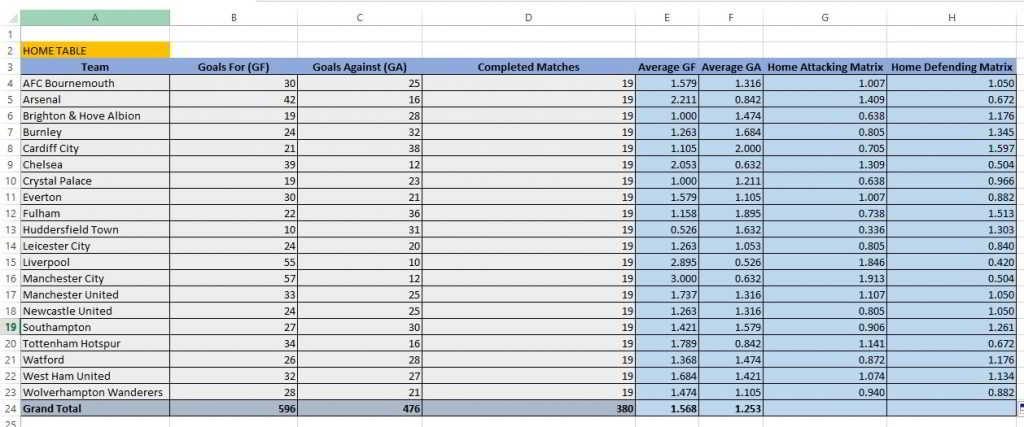1024x427 pixels.
Task: Select the Everton team cell
Action: click(x=95, y=197)
